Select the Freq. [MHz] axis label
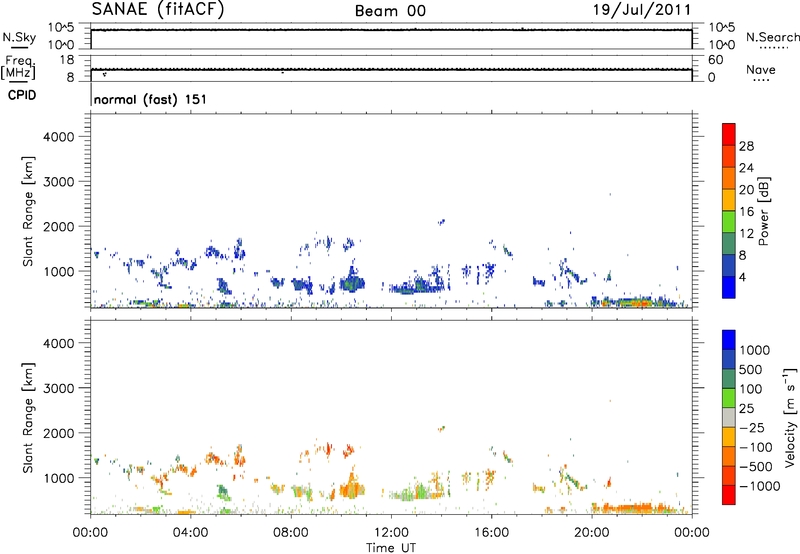The height and width of the screenshot is (554, 800). [x=18, y=67]
